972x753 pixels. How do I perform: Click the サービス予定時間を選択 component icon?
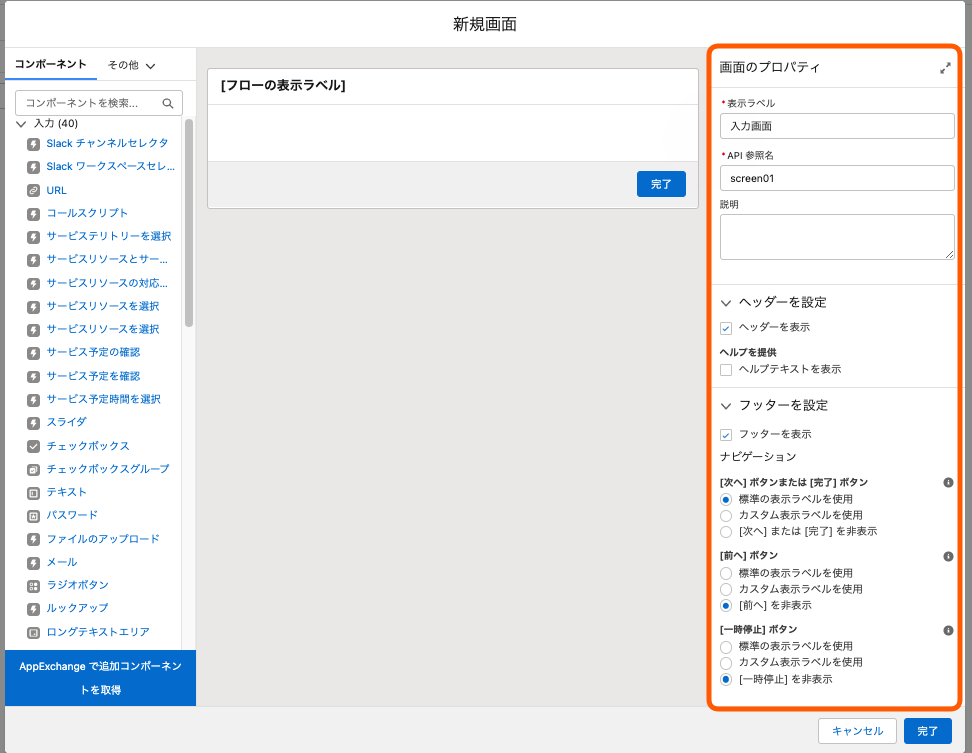pyautogui.click(x=33, y=400)
